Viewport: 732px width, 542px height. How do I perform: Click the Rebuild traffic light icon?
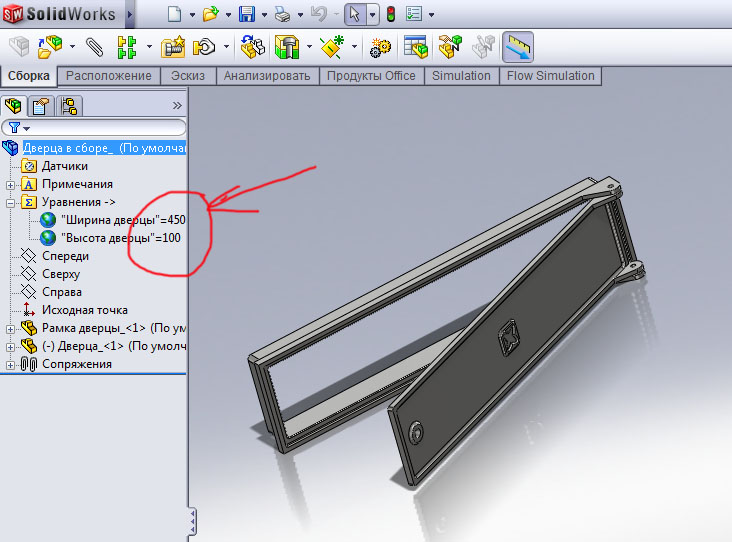click(390, 14)
